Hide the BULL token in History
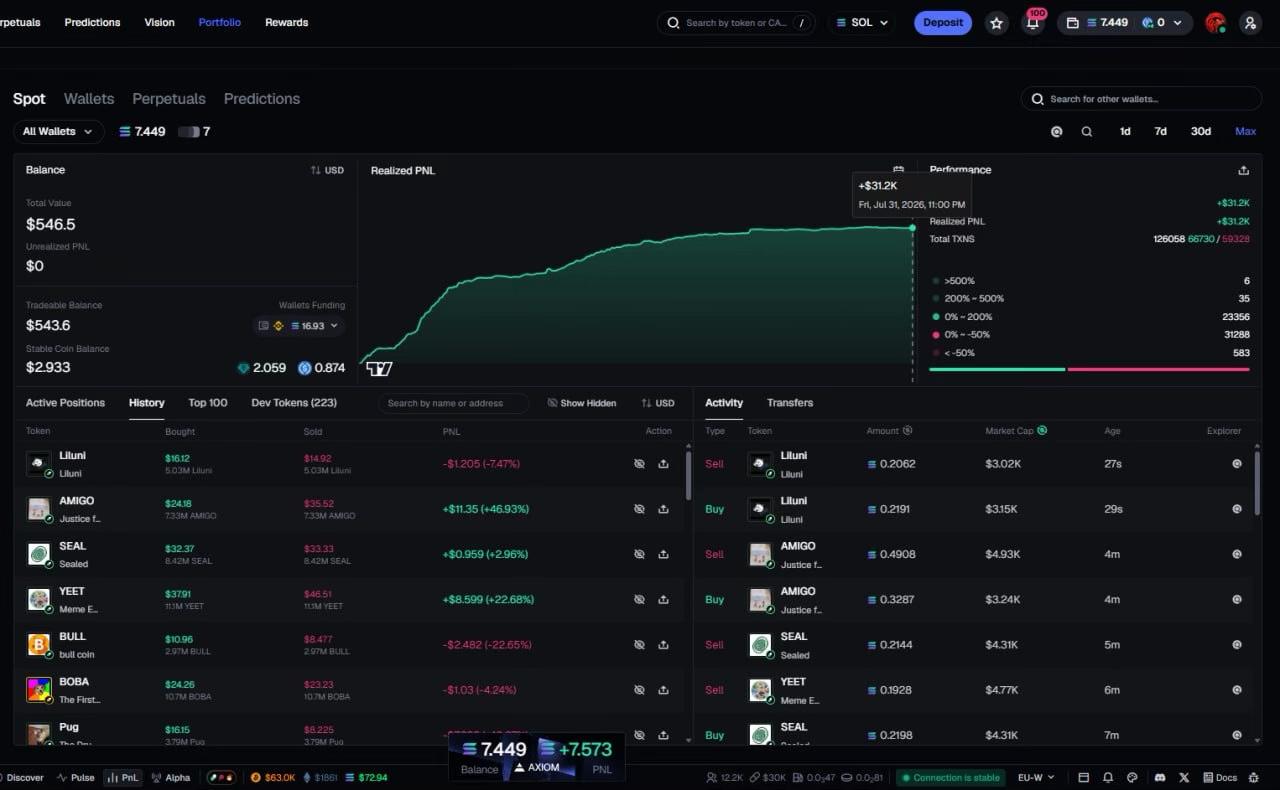 point(639,644)
